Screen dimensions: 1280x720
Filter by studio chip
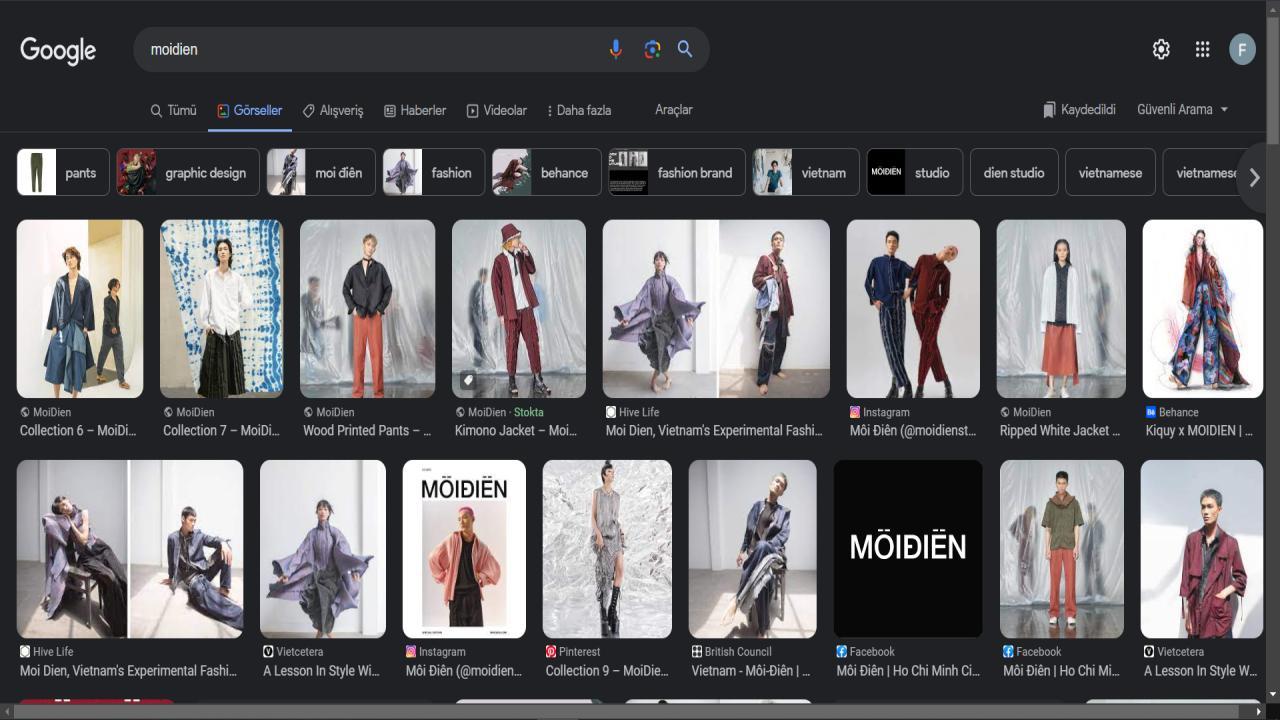(915, 172)
